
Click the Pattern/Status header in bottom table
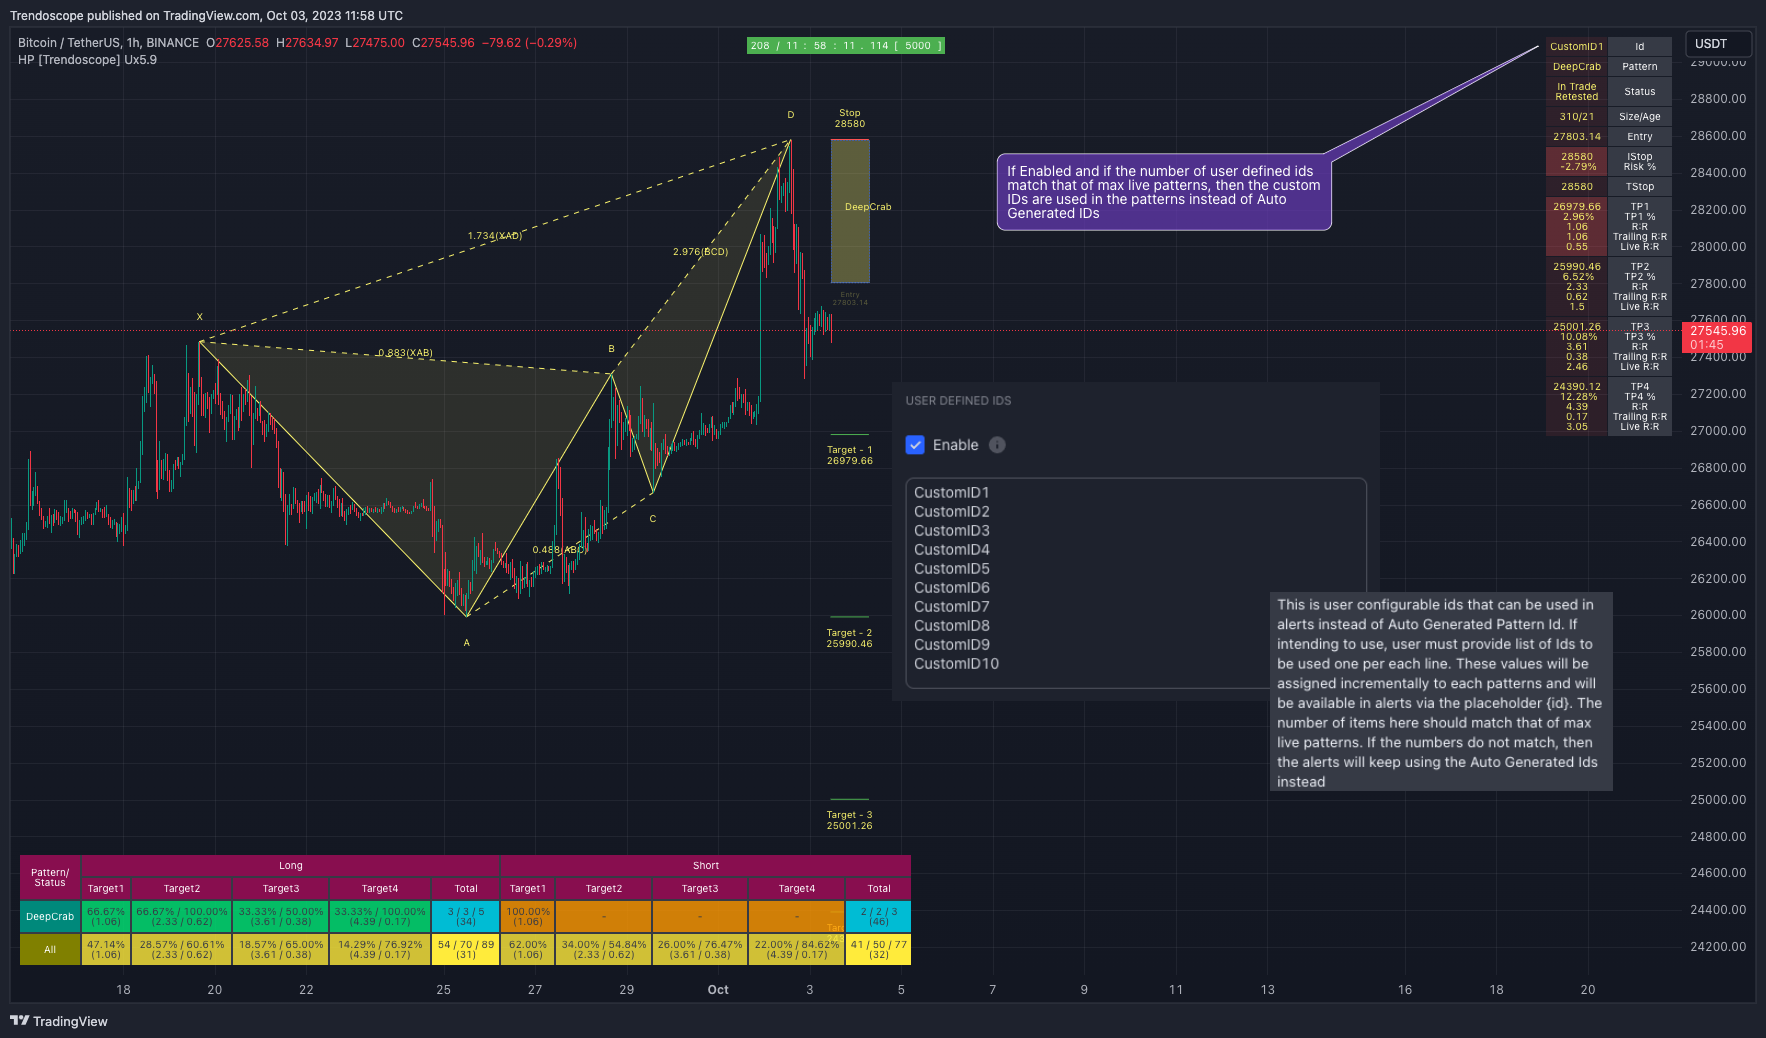(50, 878)
